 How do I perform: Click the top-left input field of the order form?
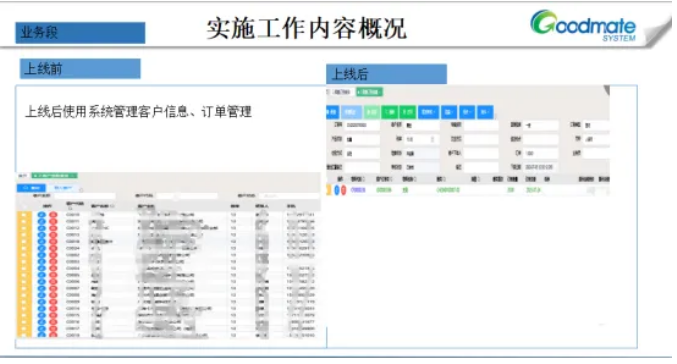(362, 125)
